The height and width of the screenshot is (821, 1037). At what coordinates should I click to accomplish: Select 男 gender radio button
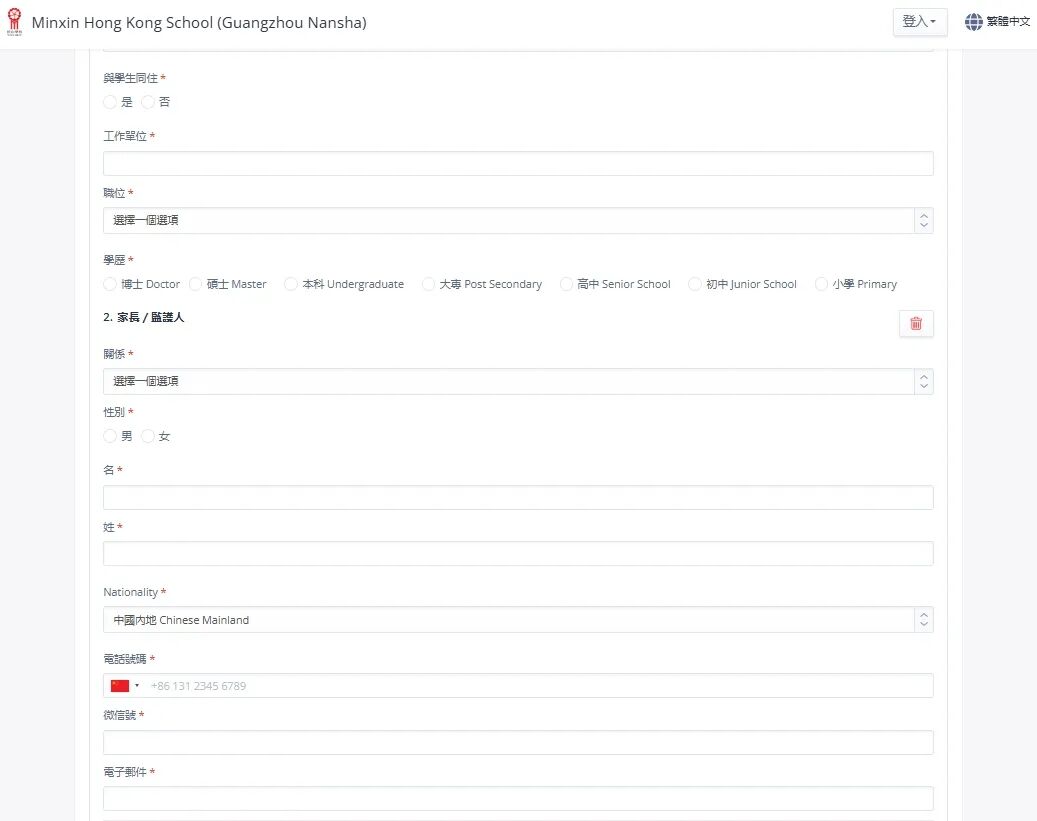[x=110, y=436]
